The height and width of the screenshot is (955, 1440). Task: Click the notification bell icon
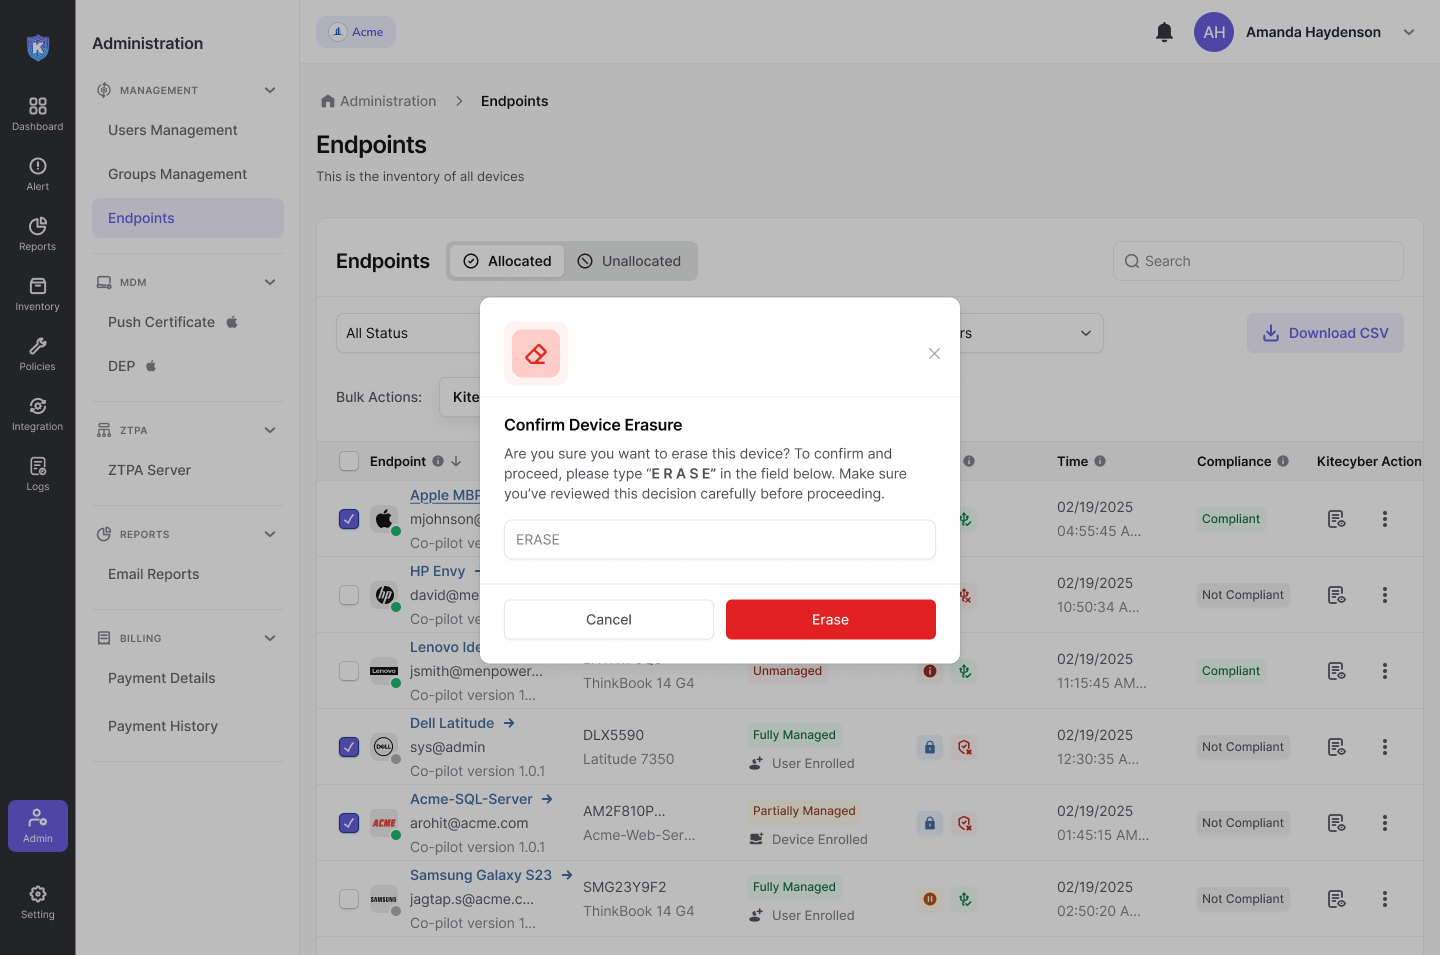coord(1164,32)
